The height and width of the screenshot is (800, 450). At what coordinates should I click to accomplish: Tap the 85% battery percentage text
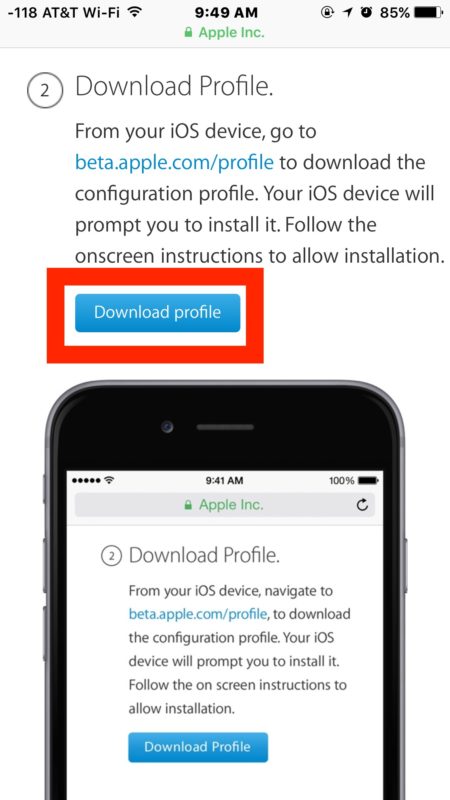click(394, 12)
